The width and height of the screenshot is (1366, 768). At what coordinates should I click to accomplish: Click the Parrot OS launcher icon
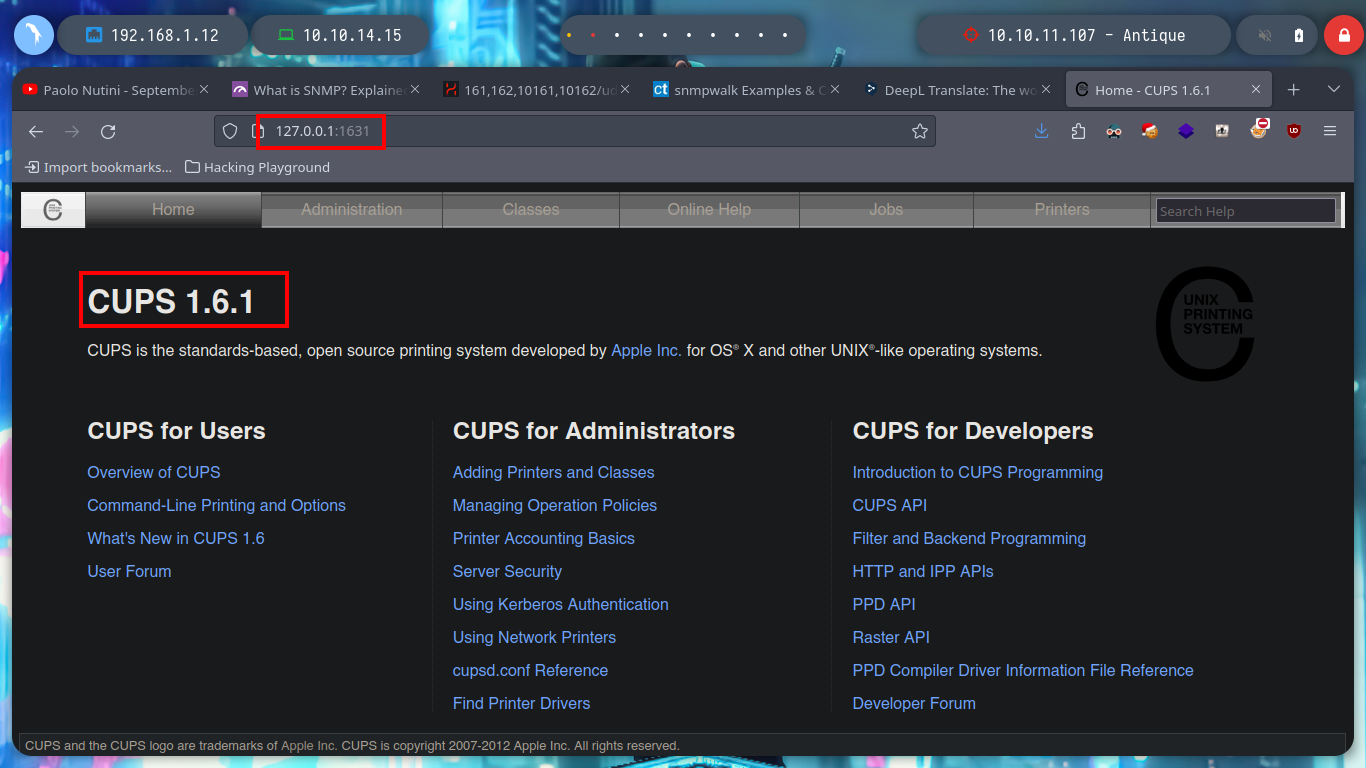point(33,35)
